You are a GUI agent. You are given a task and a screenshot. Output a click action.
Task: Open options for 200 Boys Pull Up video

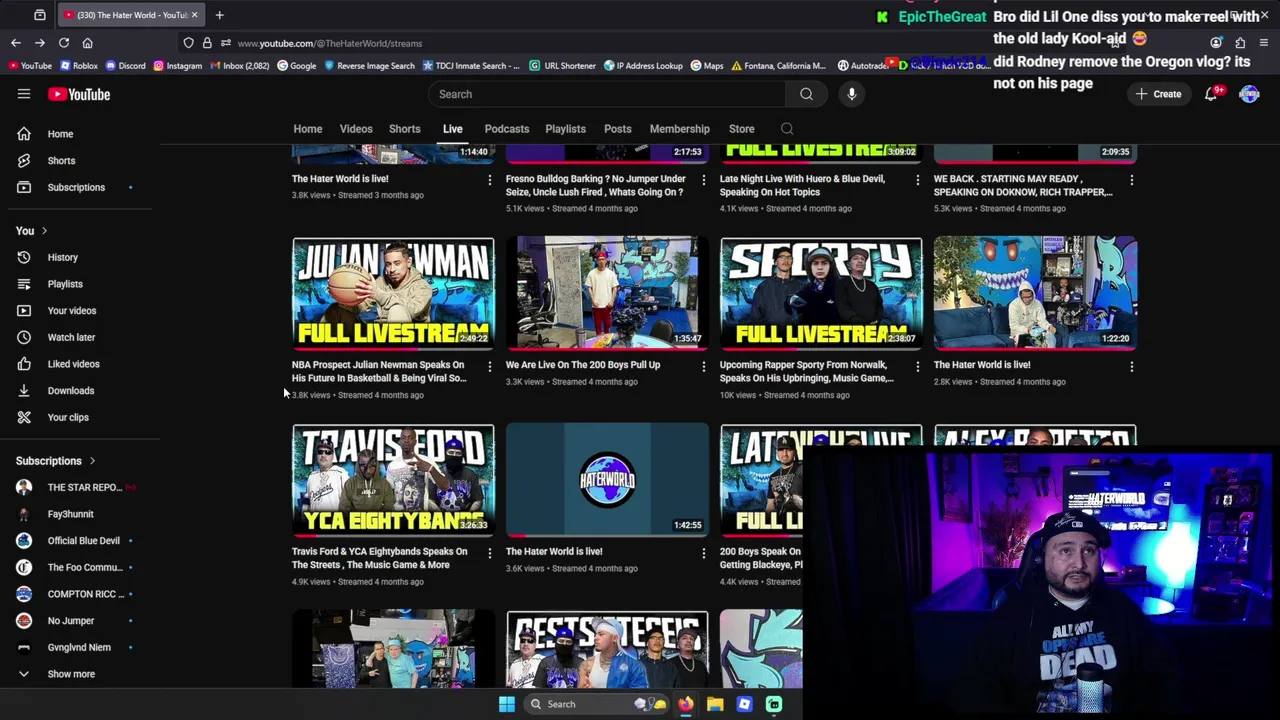tap(703, 367)
